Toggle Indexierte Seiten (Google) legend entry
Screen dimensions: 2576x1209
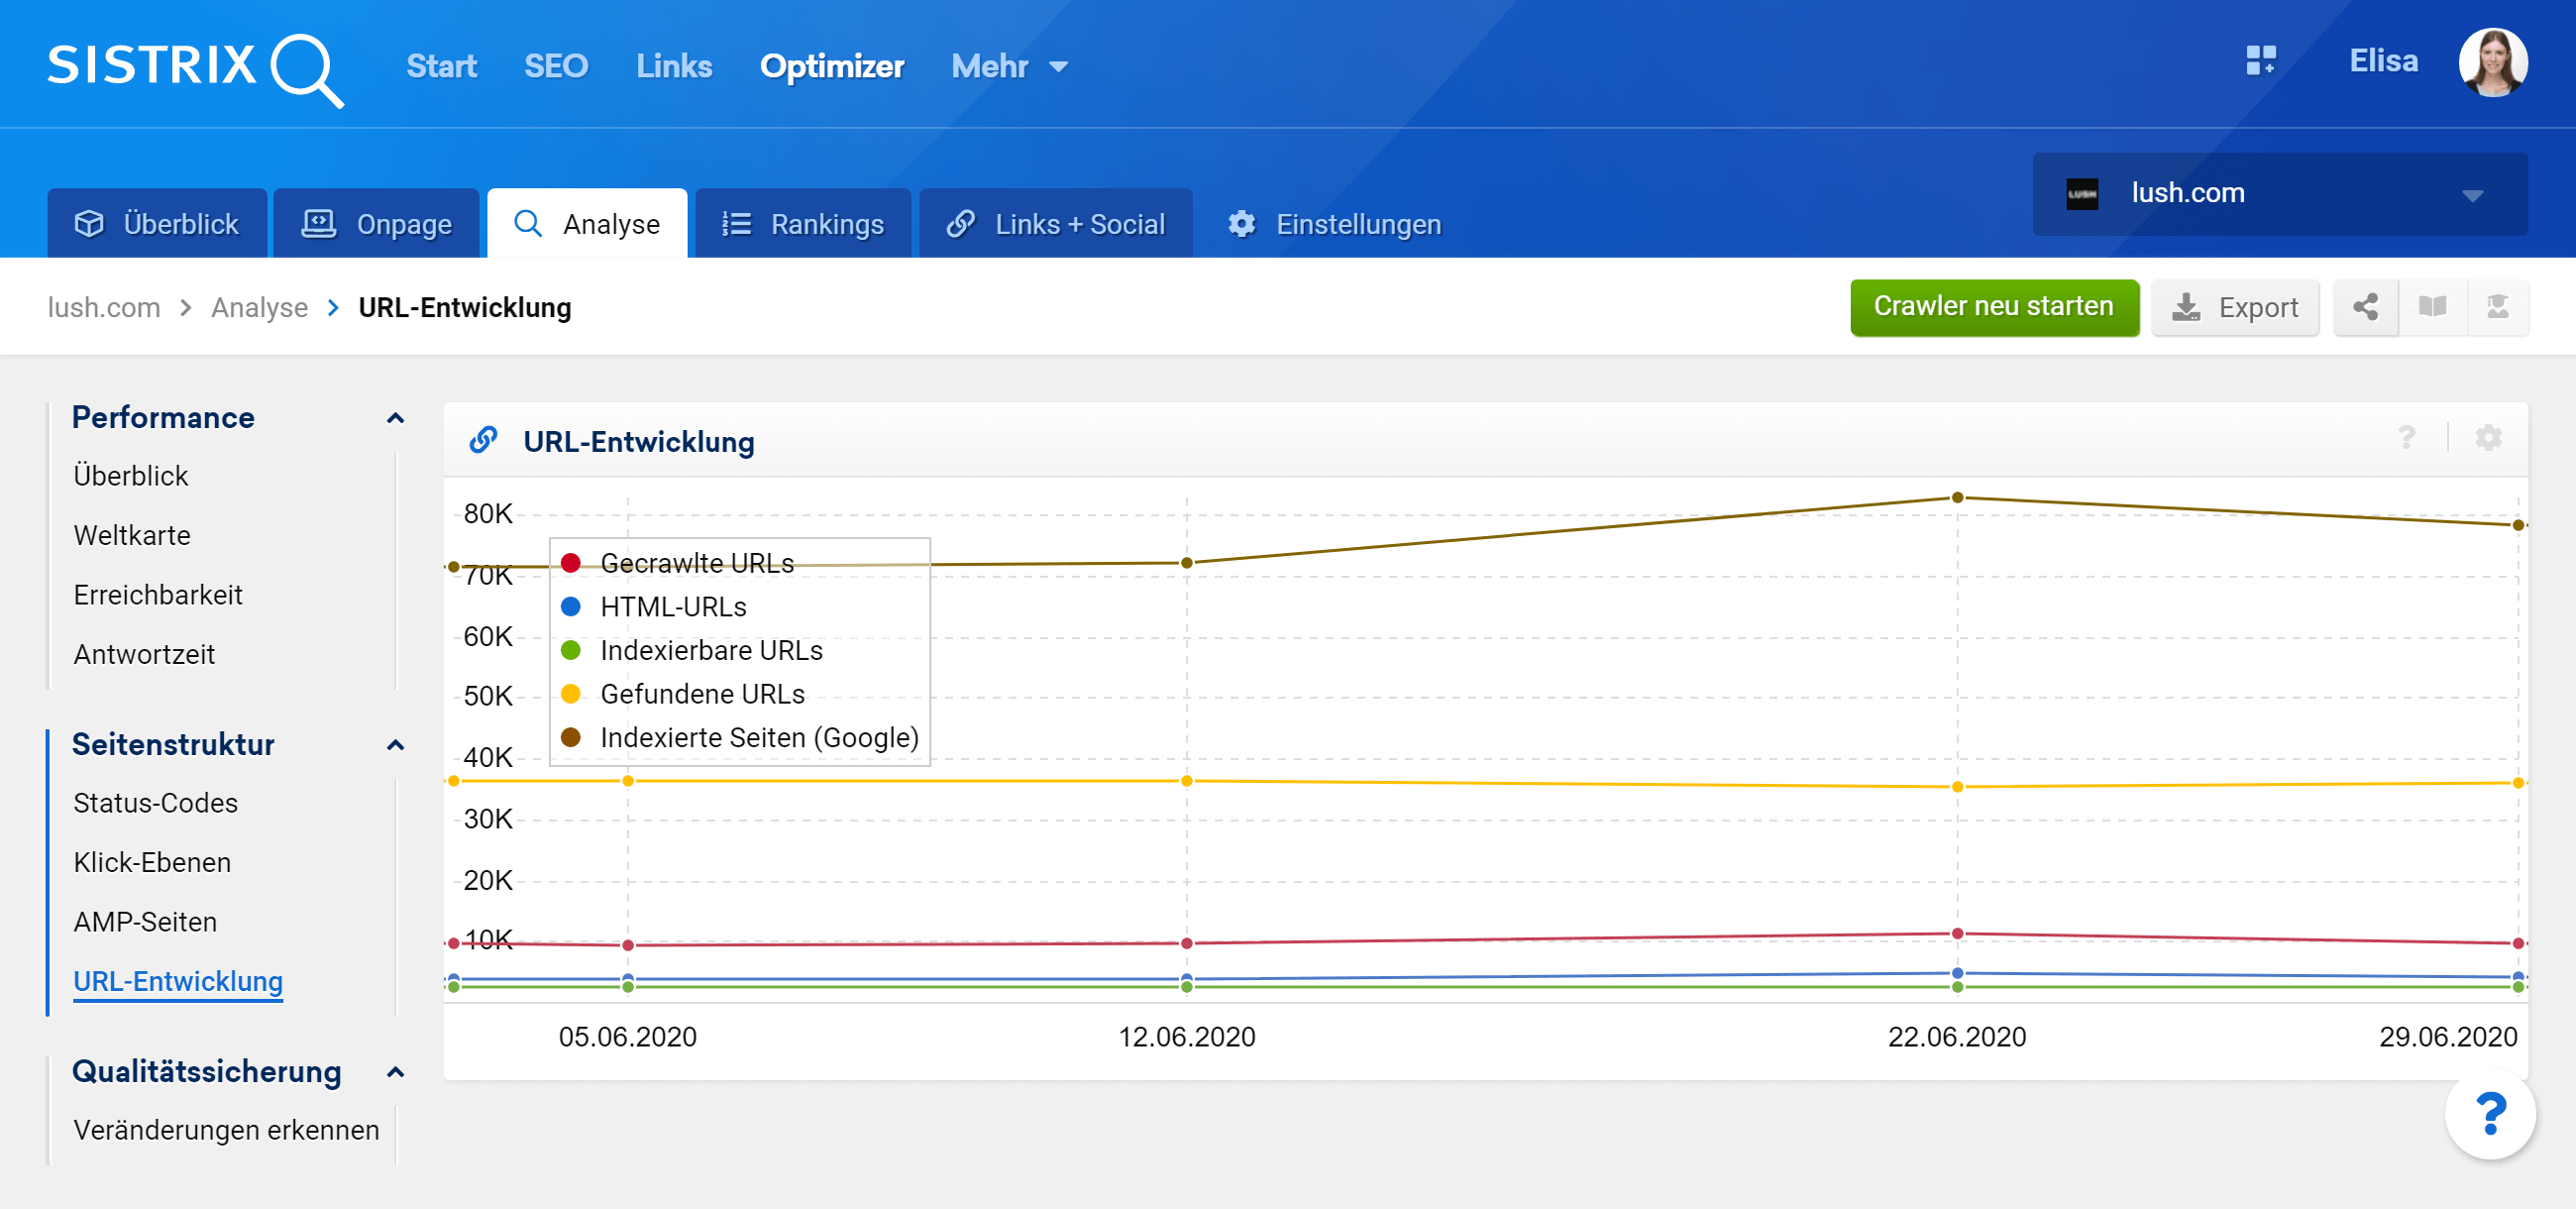click(758, 738)
